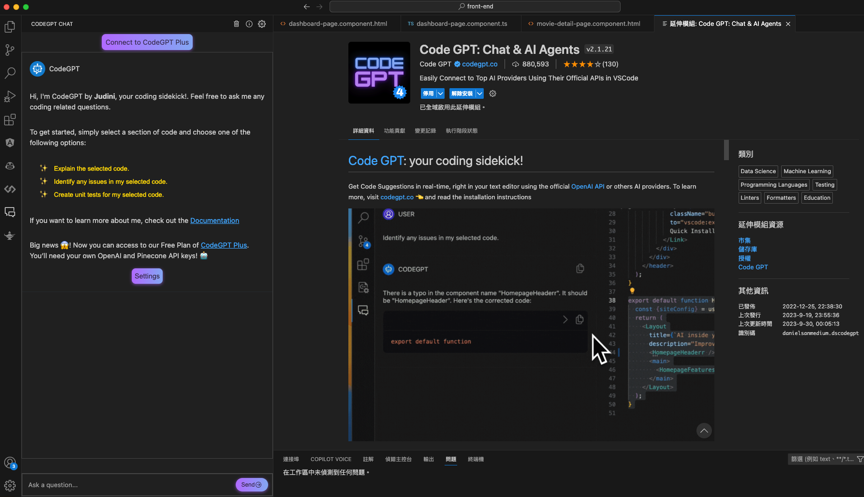
Task: Open the Accounts icon at the bottom of the activity bar
Action: [x=10, y=463]
